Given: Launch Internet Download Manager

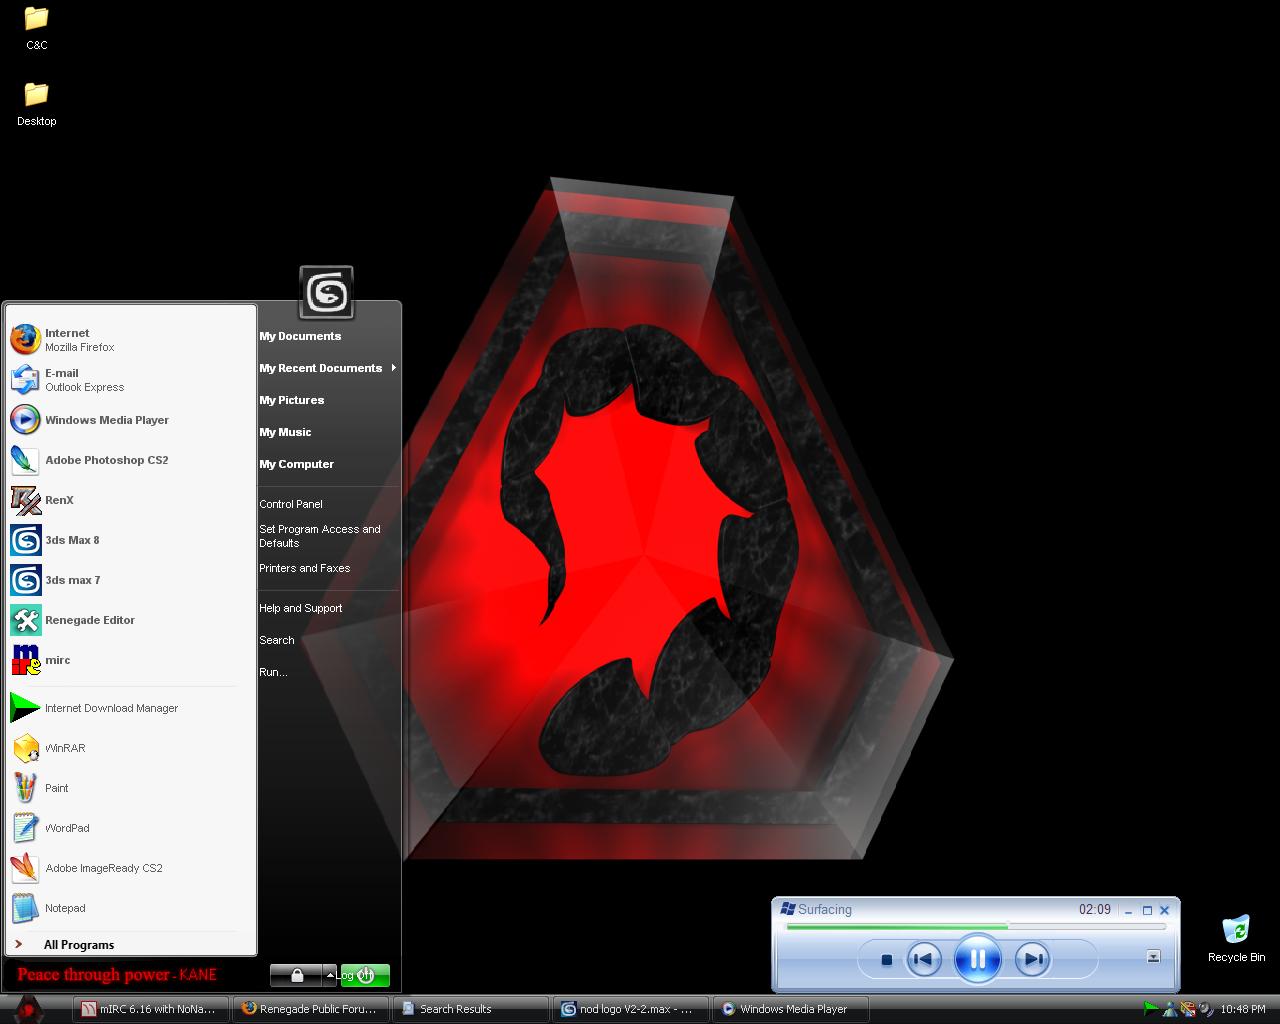Looking at the screenshot, I should click(111, 708).
